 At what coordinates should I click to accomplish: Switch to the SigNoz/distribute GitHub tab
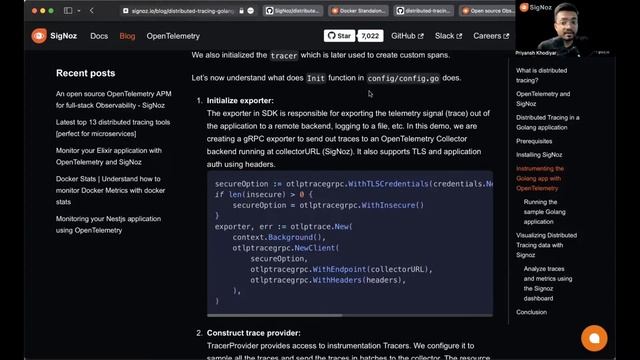pyautogui.click(x=293, y=11)
